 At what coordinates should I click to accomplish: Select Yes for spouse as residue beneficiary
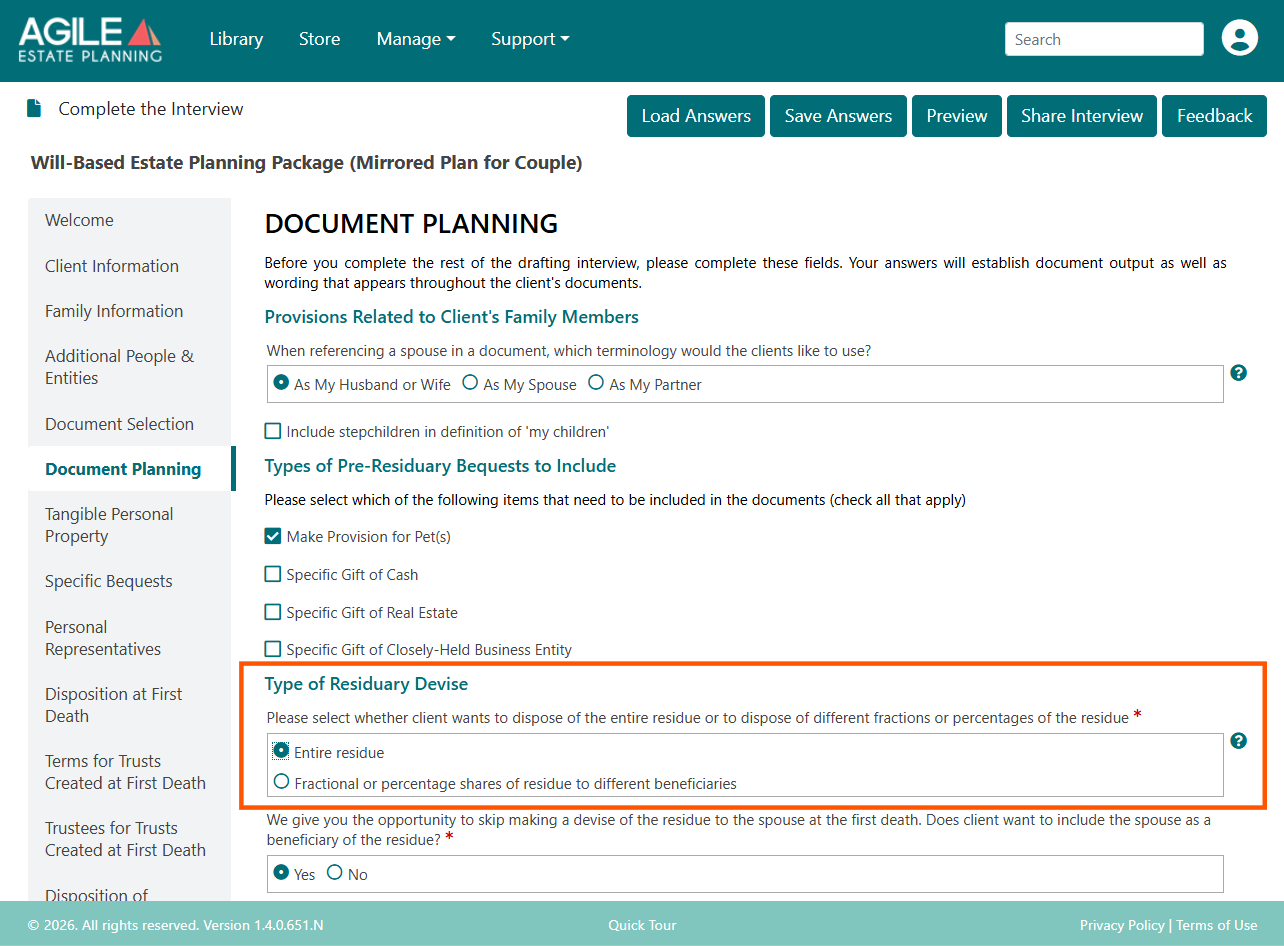tap(282, 873)
